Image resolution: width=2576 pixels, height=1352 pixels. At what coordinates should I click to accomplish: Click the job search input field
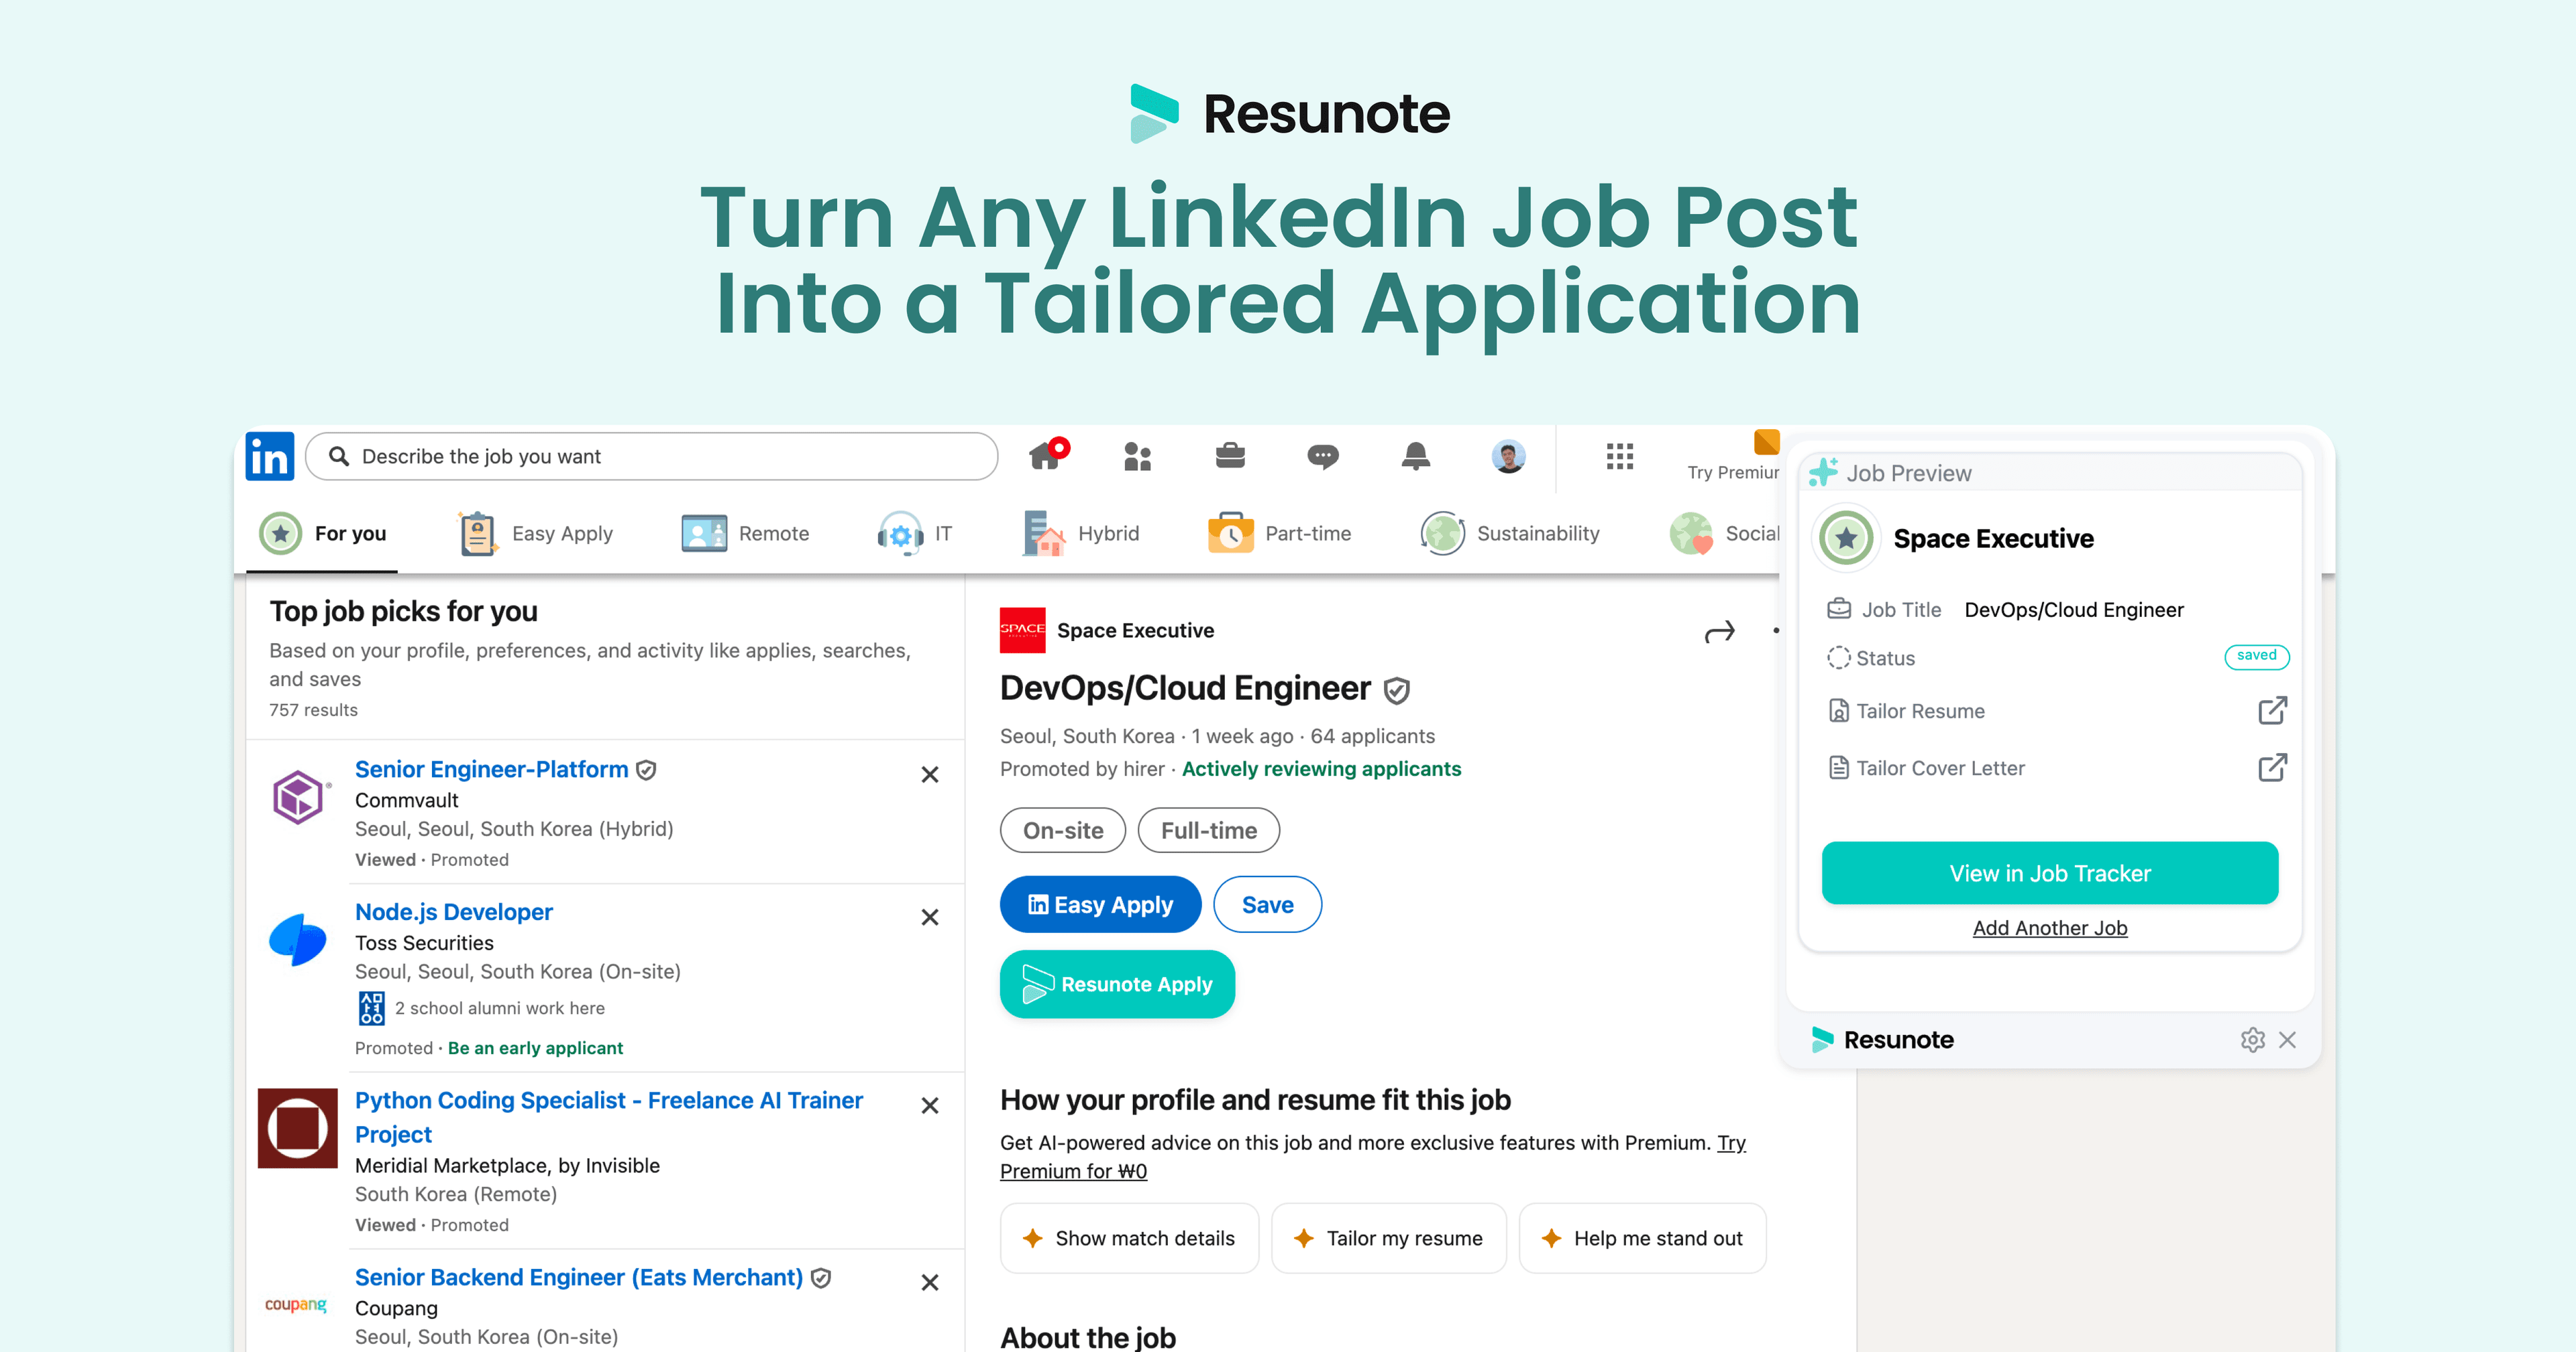[x=650, y=456]
